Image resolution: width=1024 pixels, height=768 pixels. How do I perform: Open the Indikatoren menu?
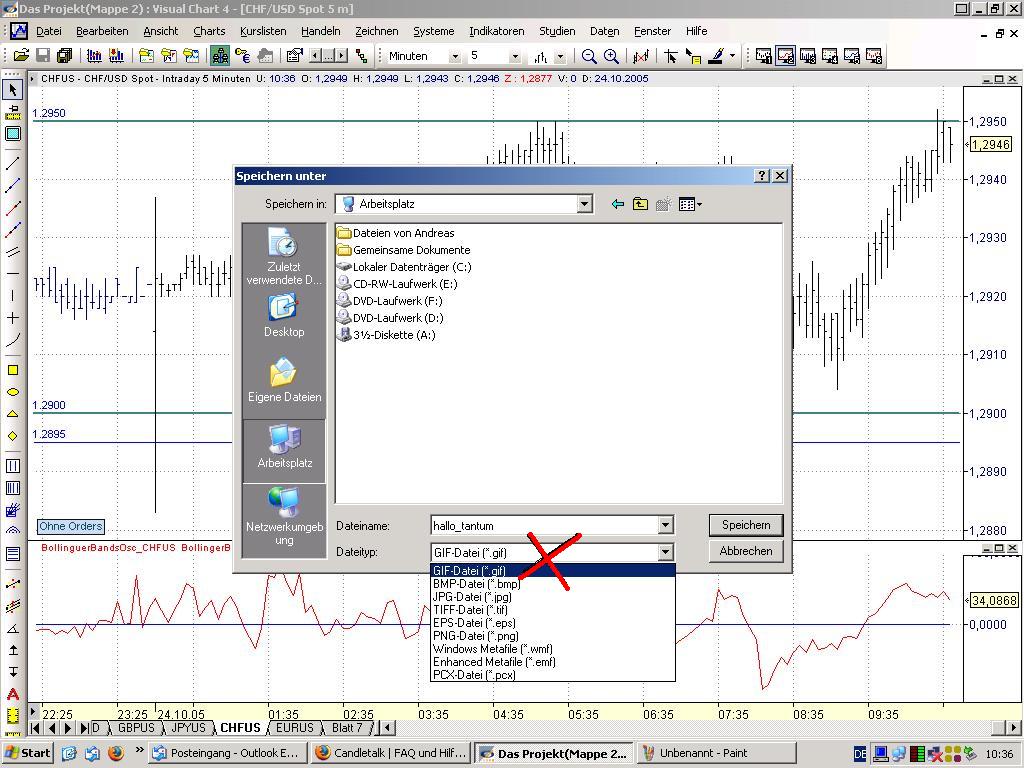point(496,31)
